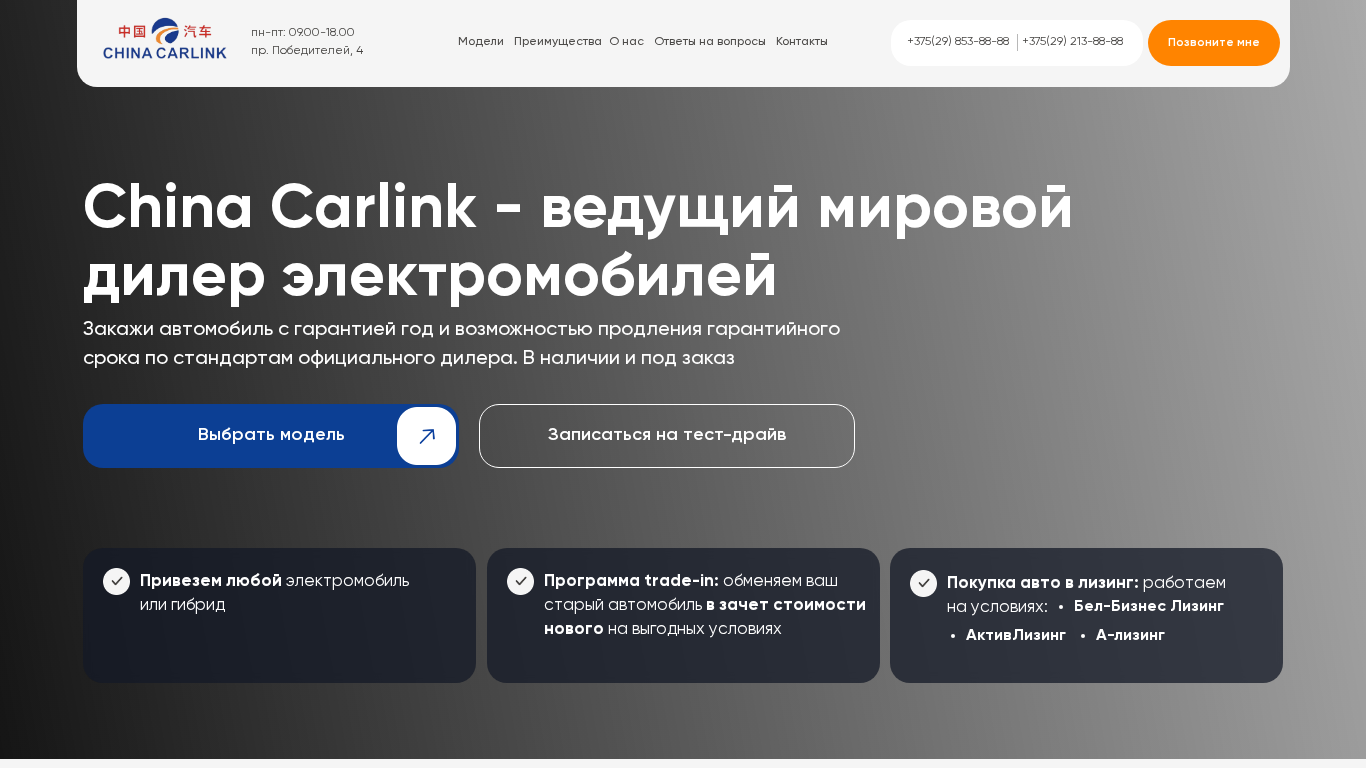Click the subtitle starting with Закажи автомобиль
Screen dimensions: 1366x768
coord(462,343)
